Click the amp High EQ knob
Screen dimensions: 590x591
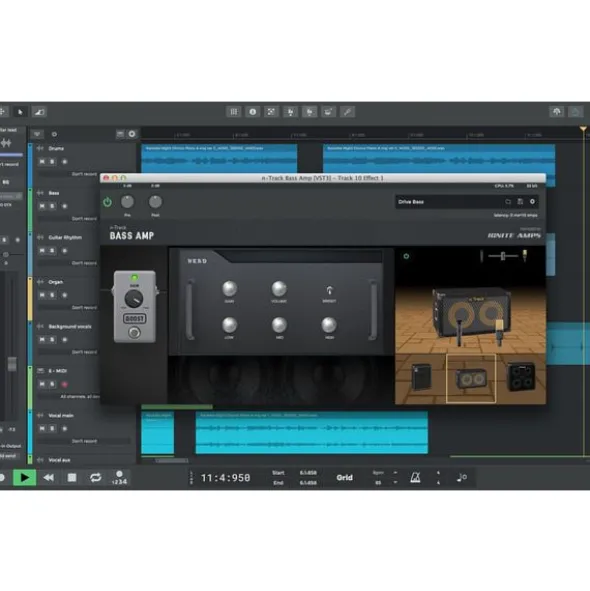[x=329, y=325]
